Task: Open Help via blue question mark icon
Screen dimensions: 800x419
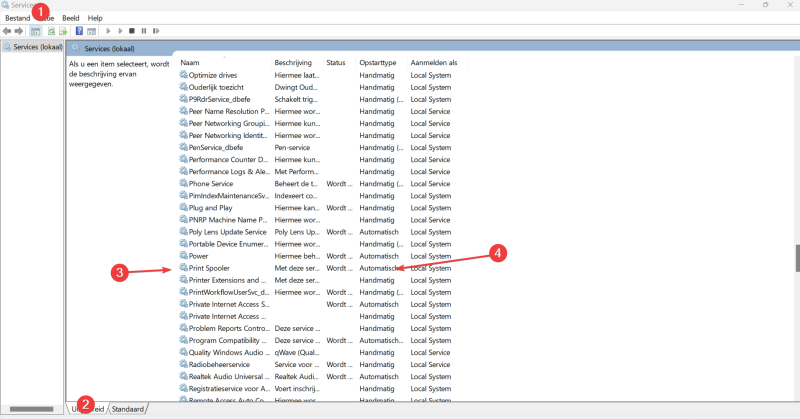Action: [78, 31]
